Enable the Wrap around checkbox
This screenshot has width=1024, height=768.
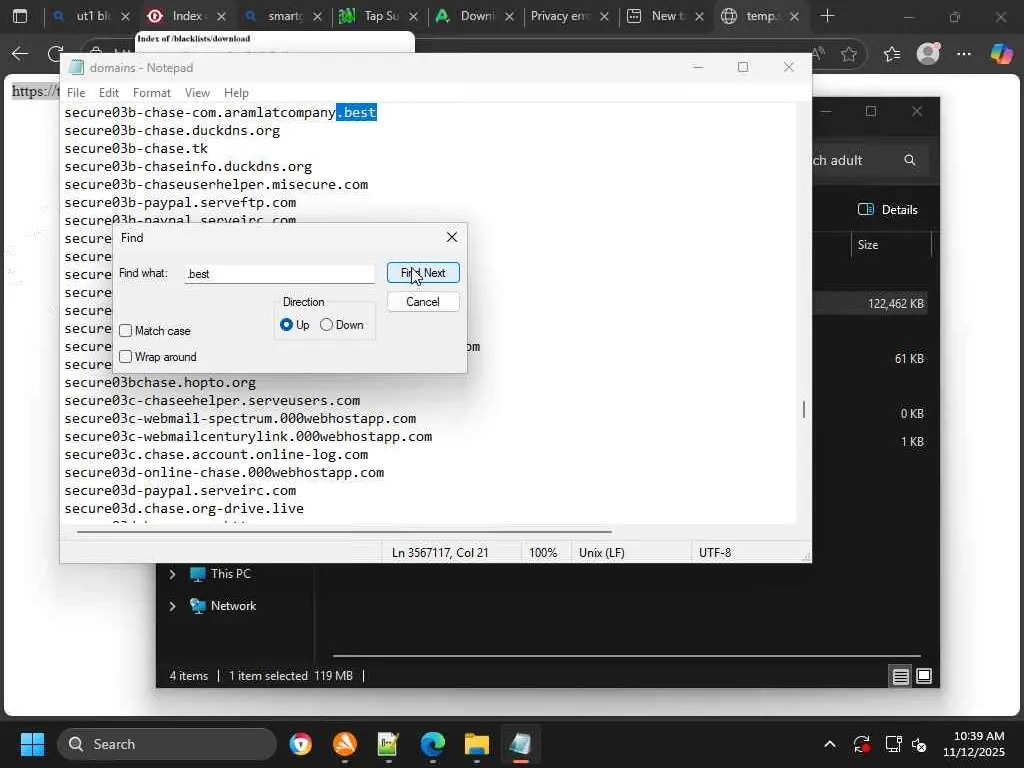(125, 357)
